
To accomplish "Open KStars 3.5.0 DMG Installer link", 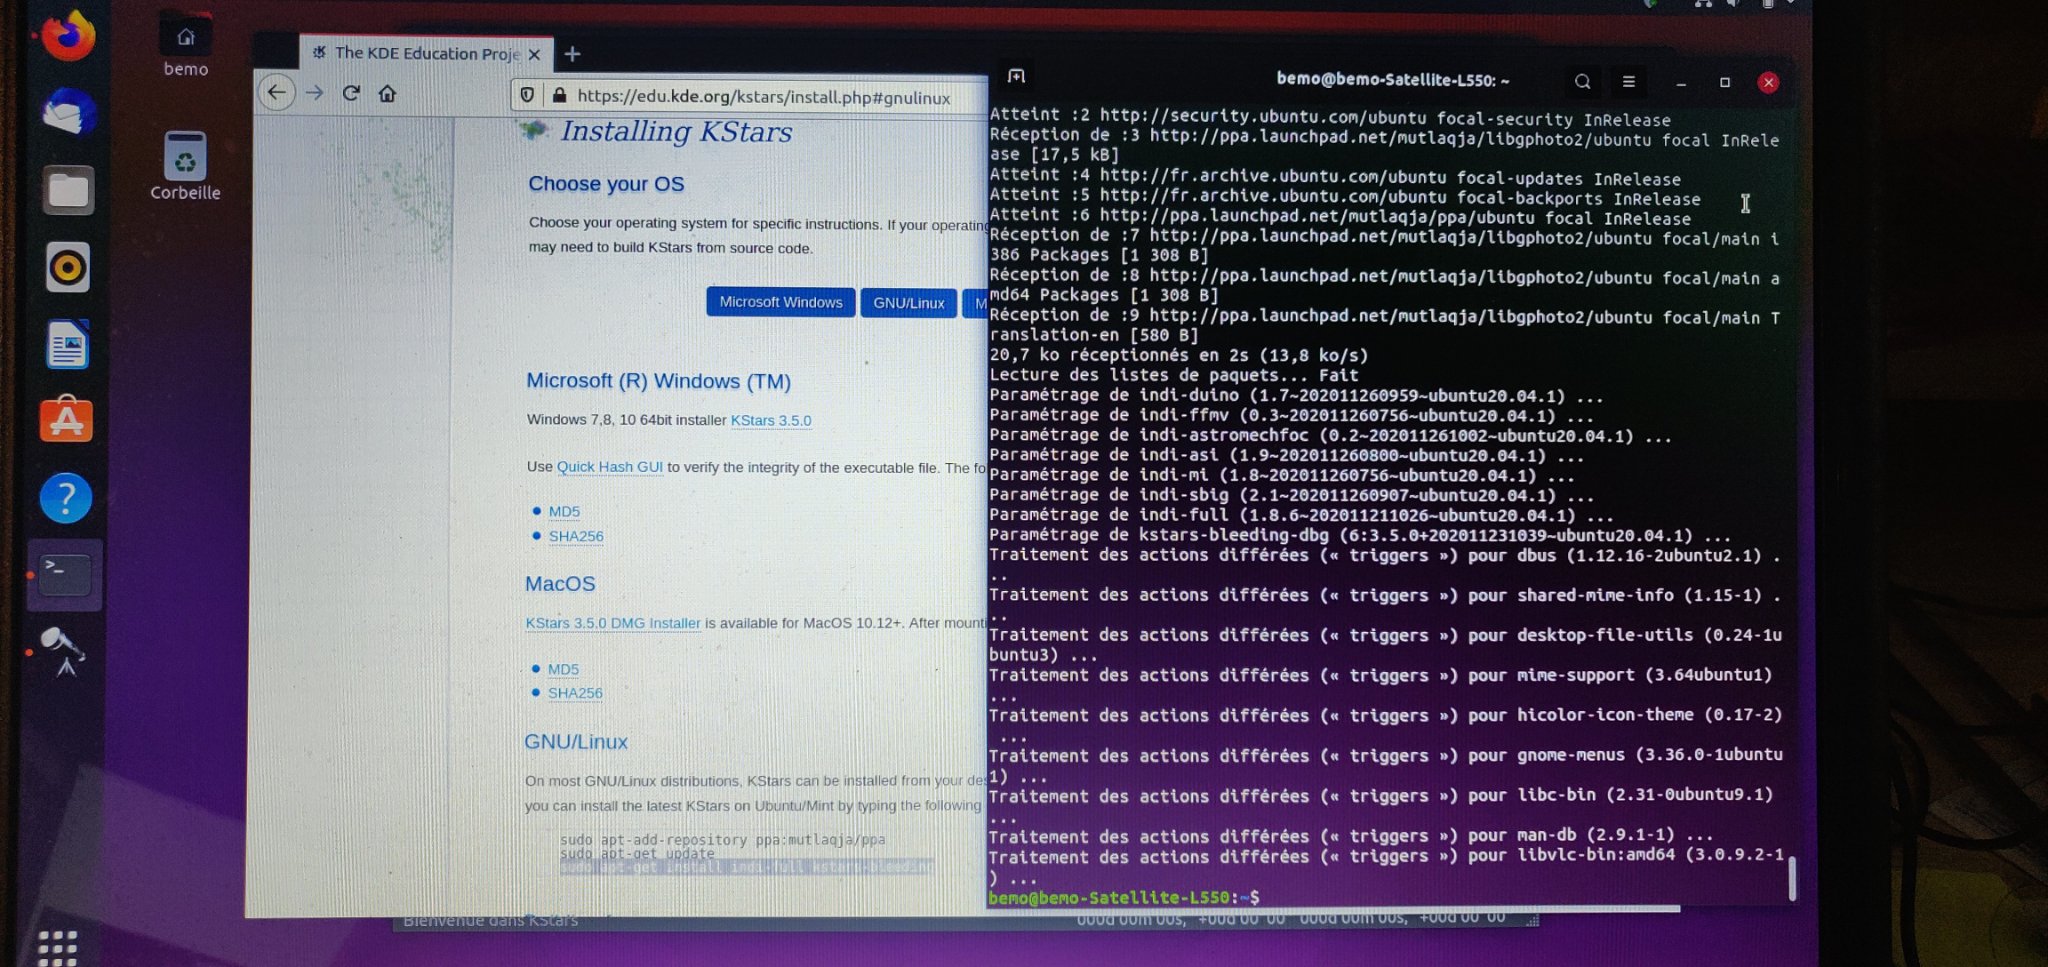I will coord(613,623).
